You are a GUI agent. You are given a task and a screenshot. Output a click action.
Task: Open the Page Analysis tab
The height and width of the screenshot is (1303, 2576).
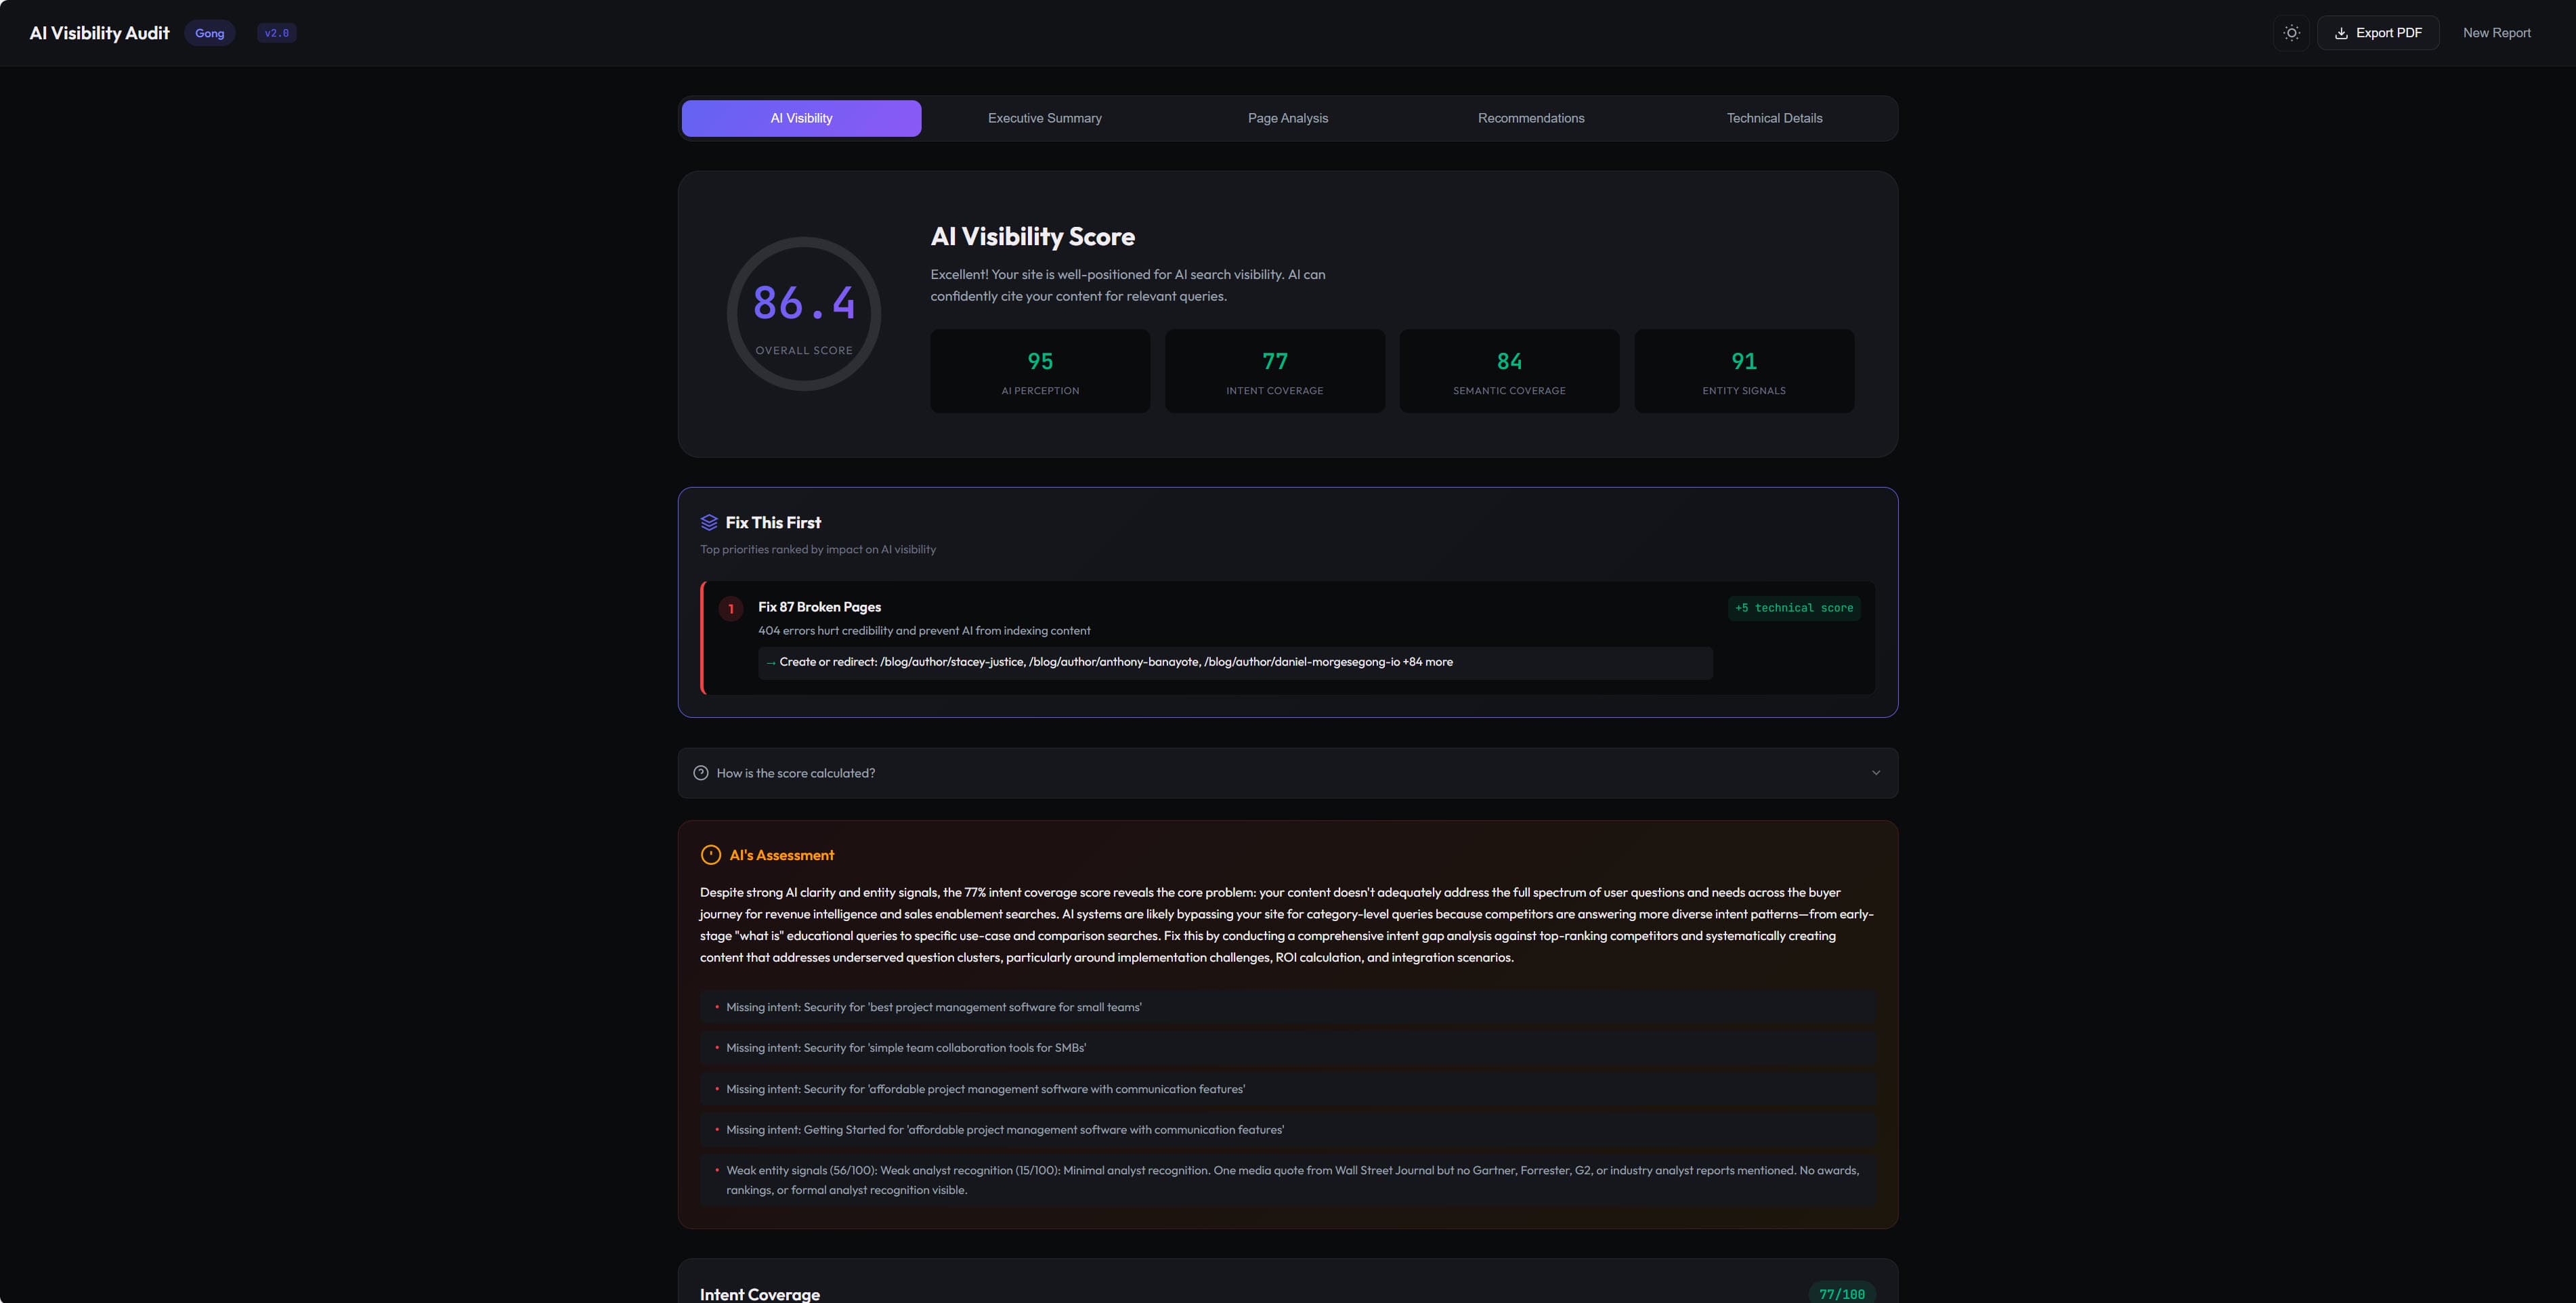coord(1287,118)
